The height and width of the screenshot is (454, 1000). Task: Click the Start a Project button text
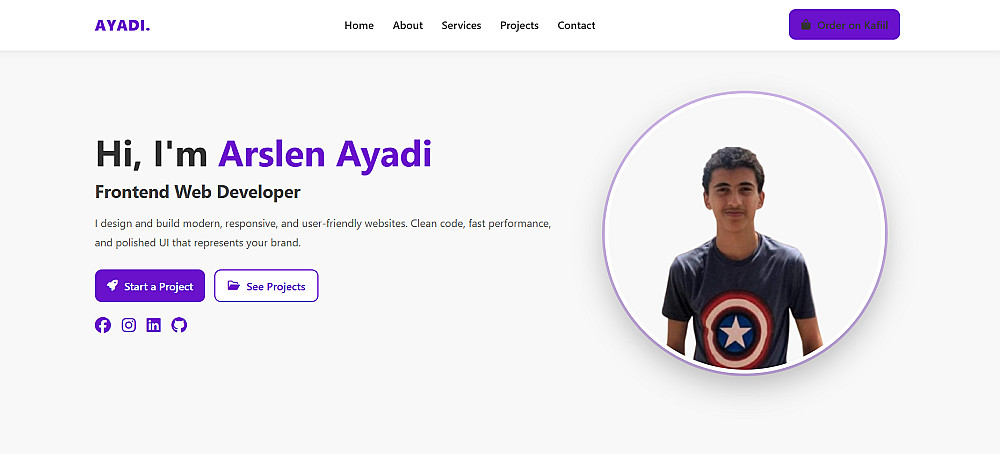coord(159,287)
